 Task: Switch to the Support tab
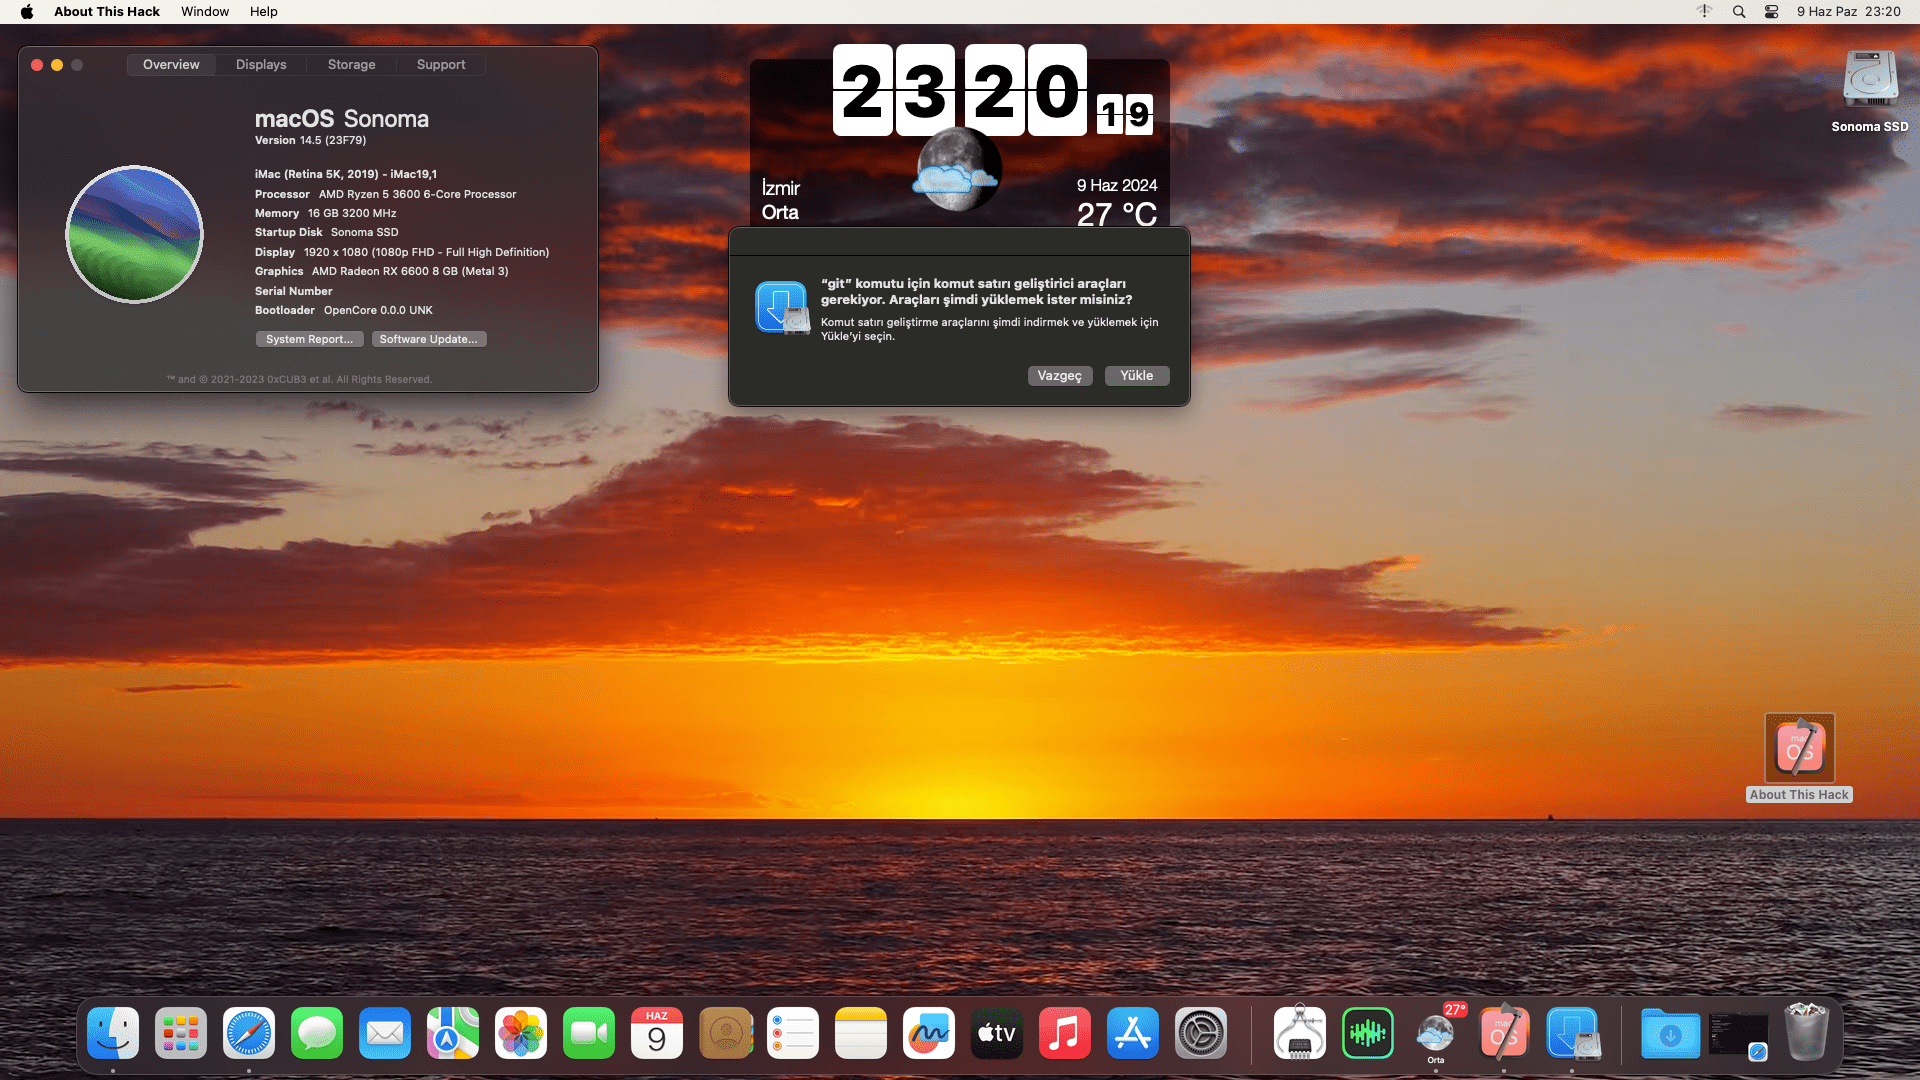tap(441, 65)
